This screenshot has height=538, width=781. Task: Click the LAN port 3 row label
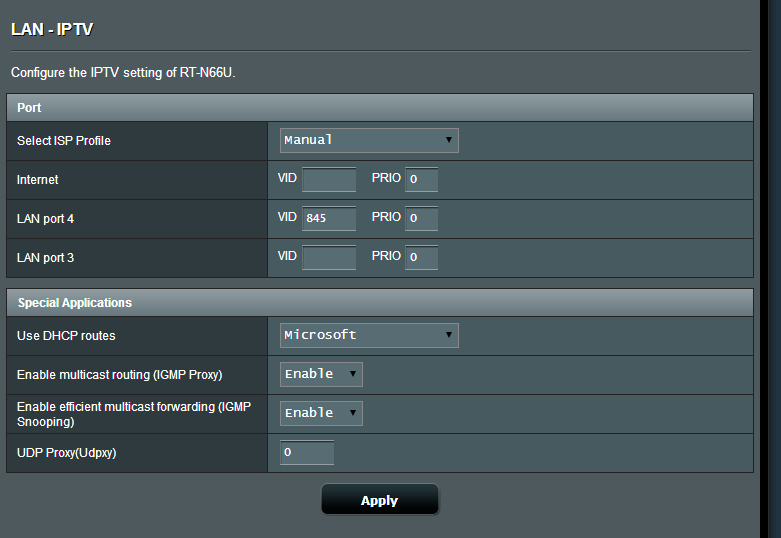(x=46, y=258)
